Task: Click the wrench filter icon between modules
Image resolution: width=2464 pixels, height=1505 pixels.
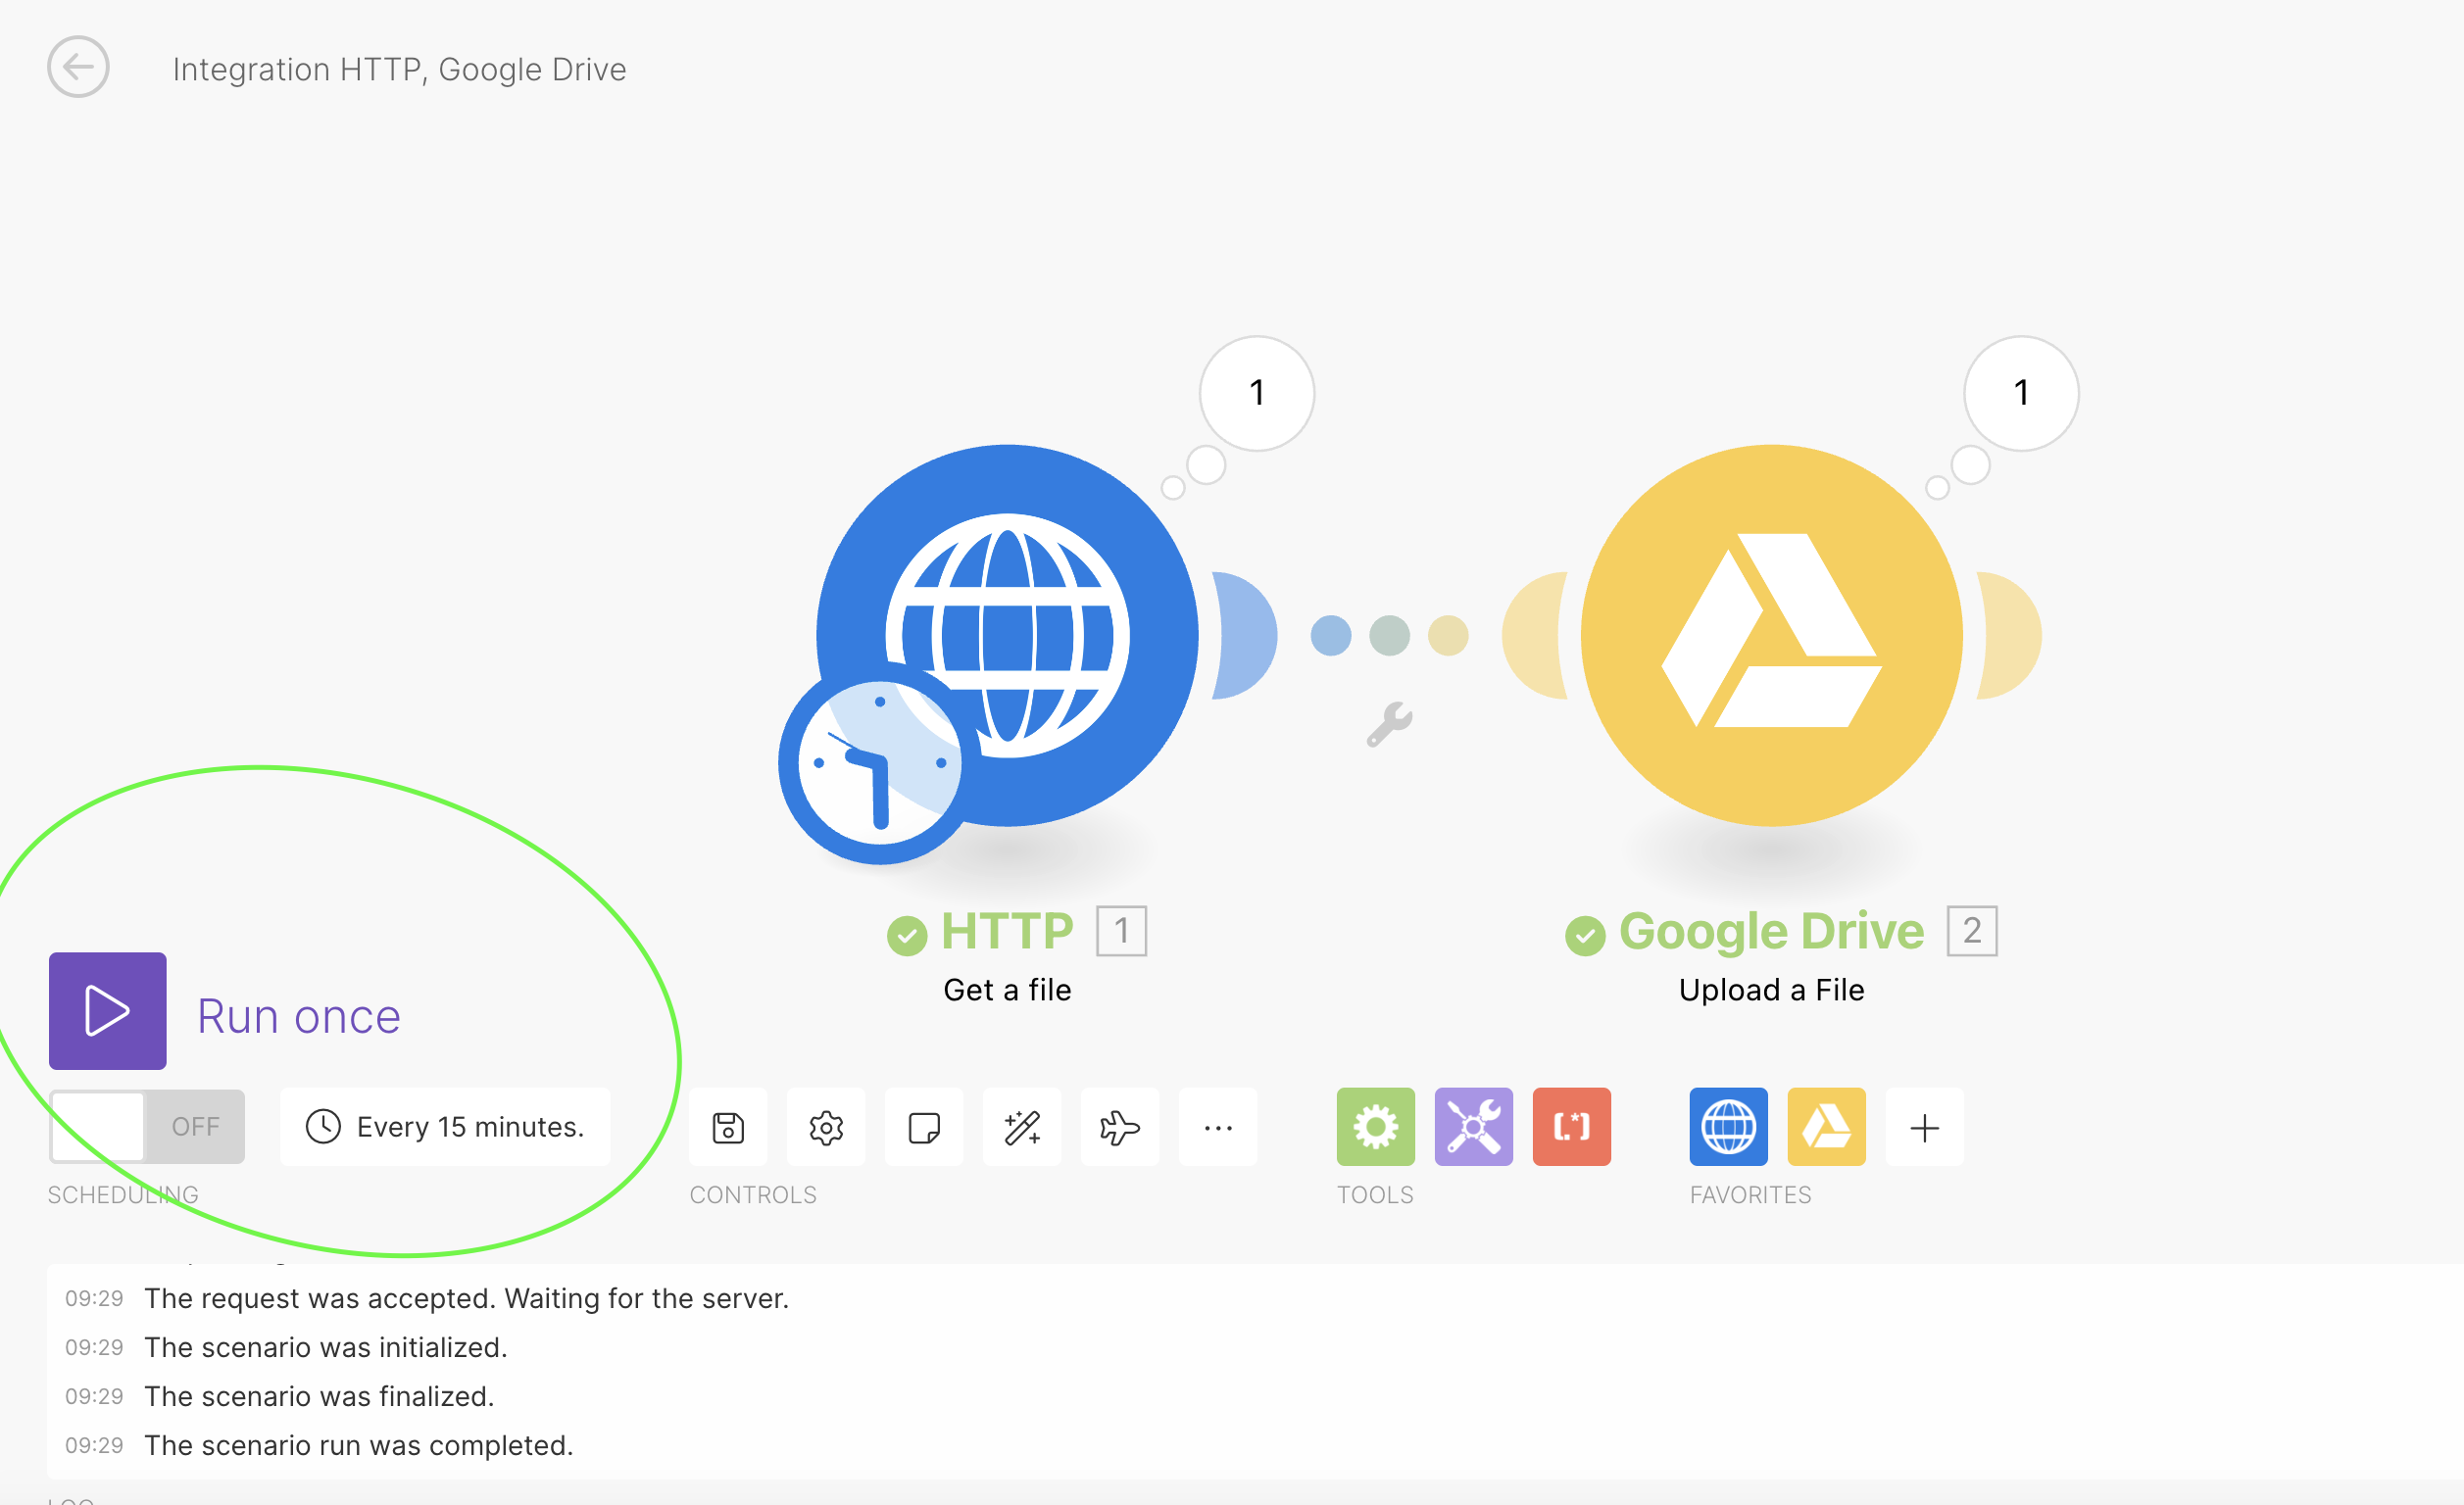Action: pyautogui.click(x=1390, y=724)
